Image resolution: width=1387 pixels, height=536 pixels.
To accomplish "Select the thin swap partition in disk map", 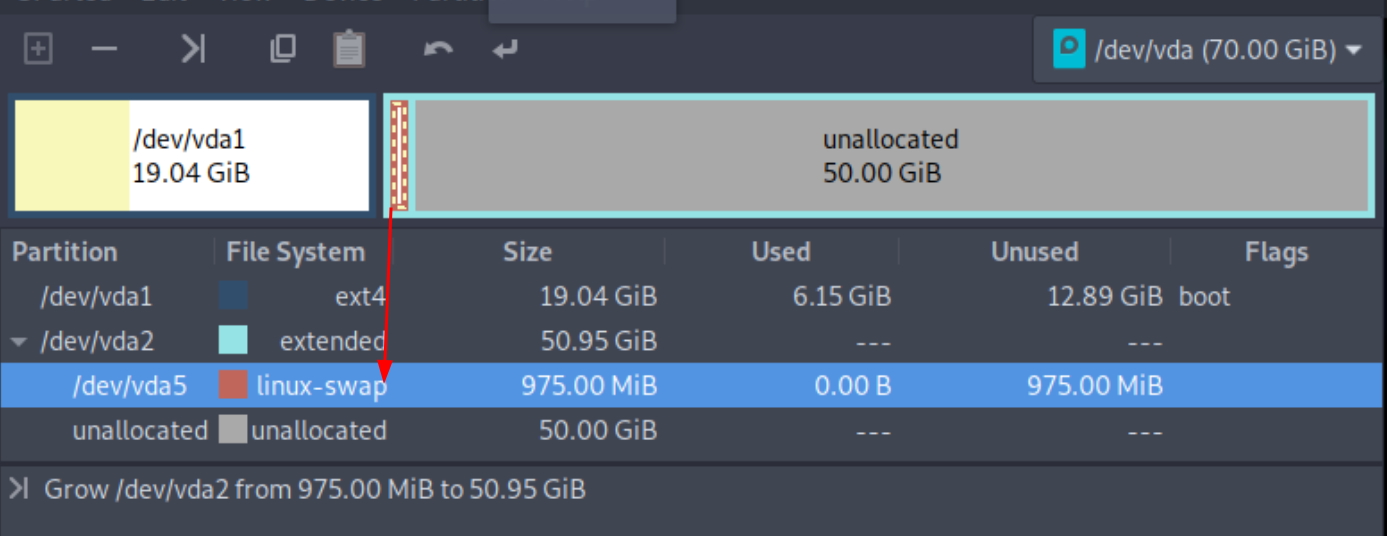I will click(x=399, y=155).
